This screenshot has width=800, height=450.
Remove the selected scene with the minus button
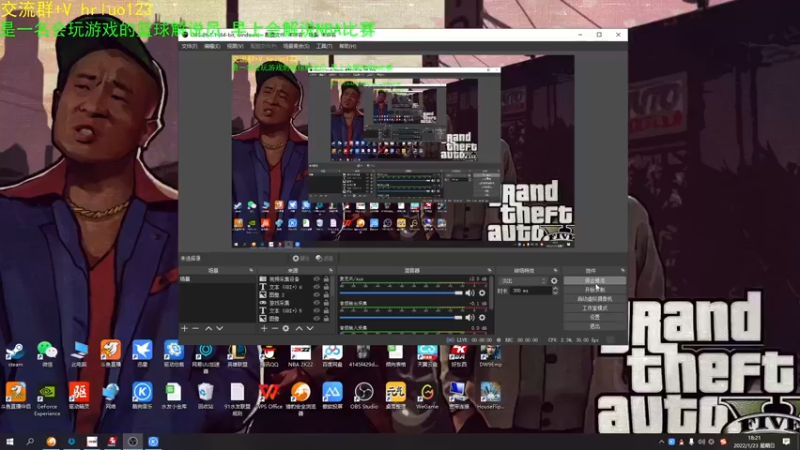[x=195, y=329]
